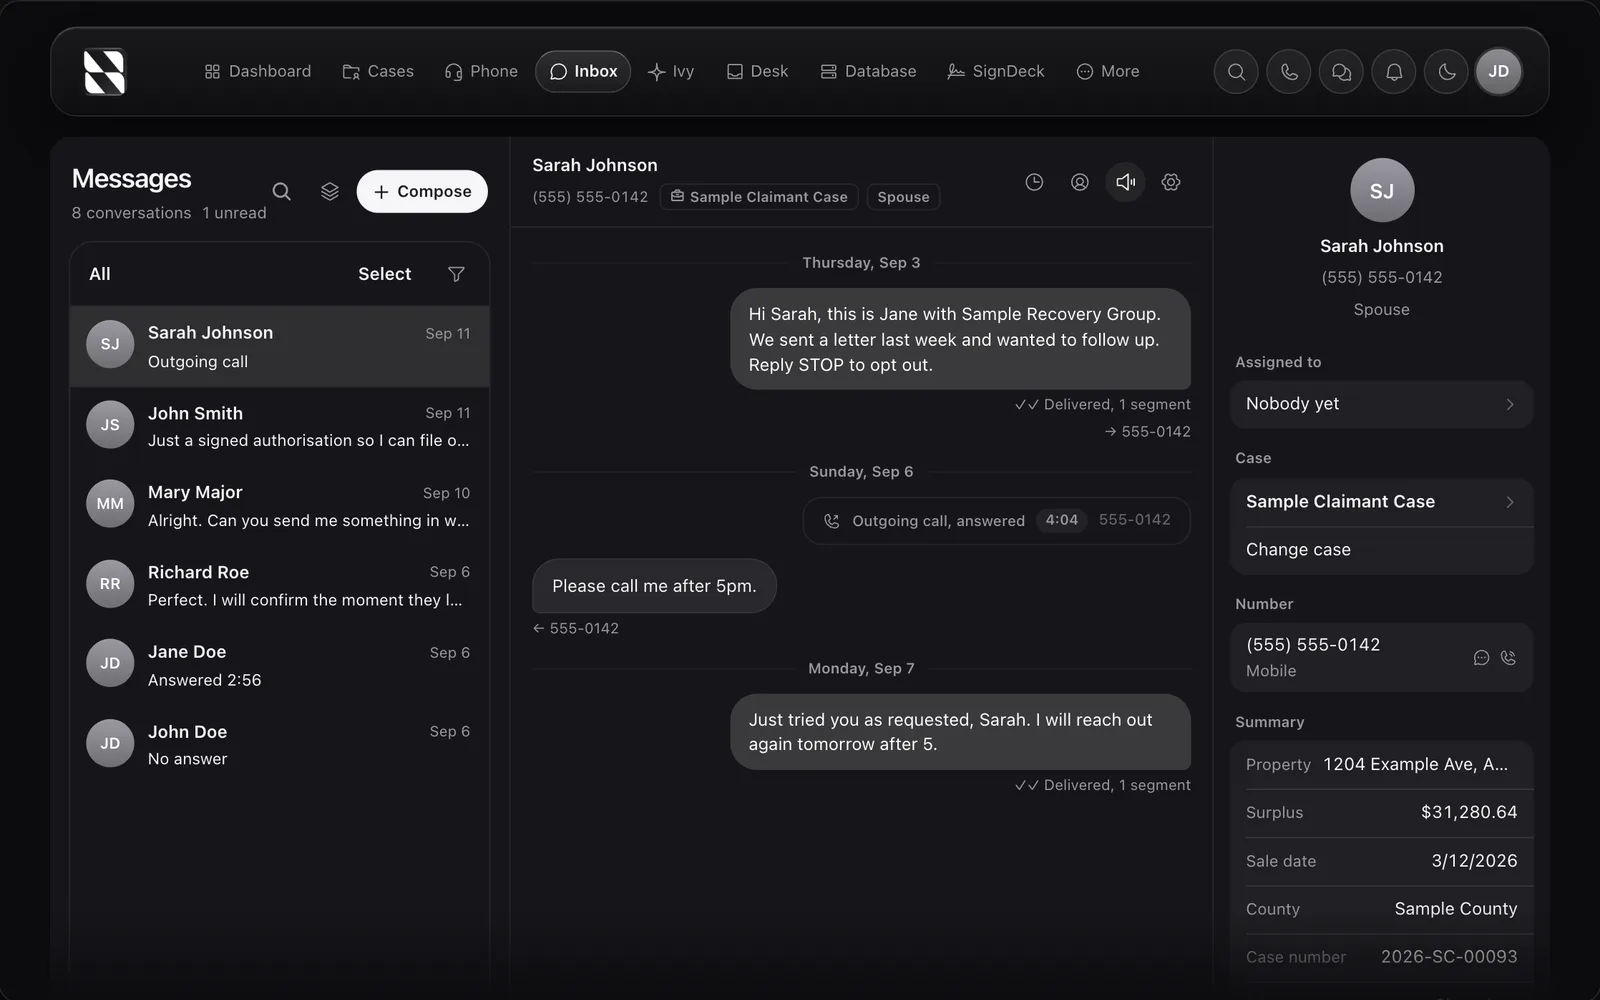Image resolution: width=1600 pixels, height=1000 pixels.
Task: Open the contact profile icon in conversation header
Action: point(1080,182)
